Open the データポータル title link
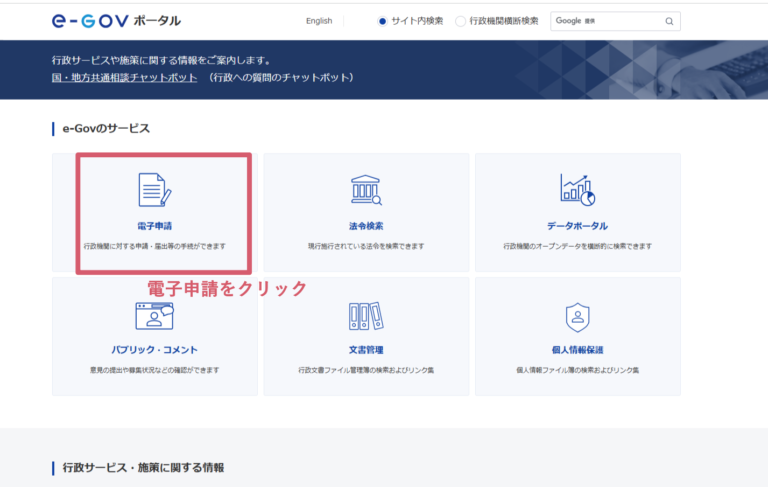This screenshot has width=768, height=487. tap(577, 226)
